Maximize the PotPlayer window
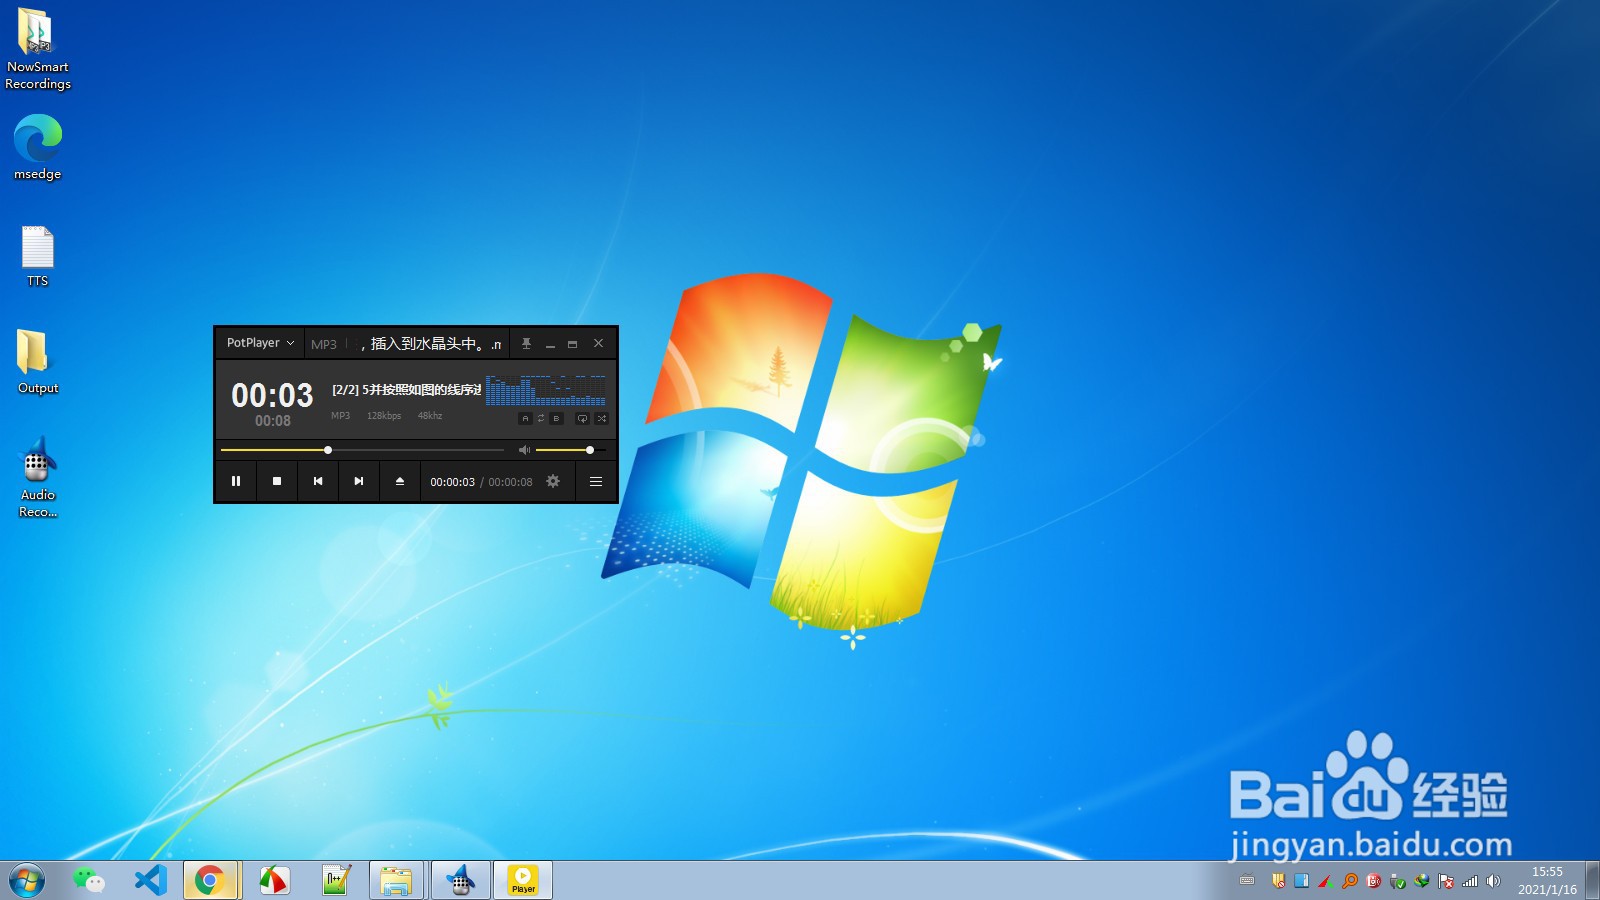Image resolution: width=1600 pixels, height=900 pixels. pyautogui.click(x=573, y=344)
